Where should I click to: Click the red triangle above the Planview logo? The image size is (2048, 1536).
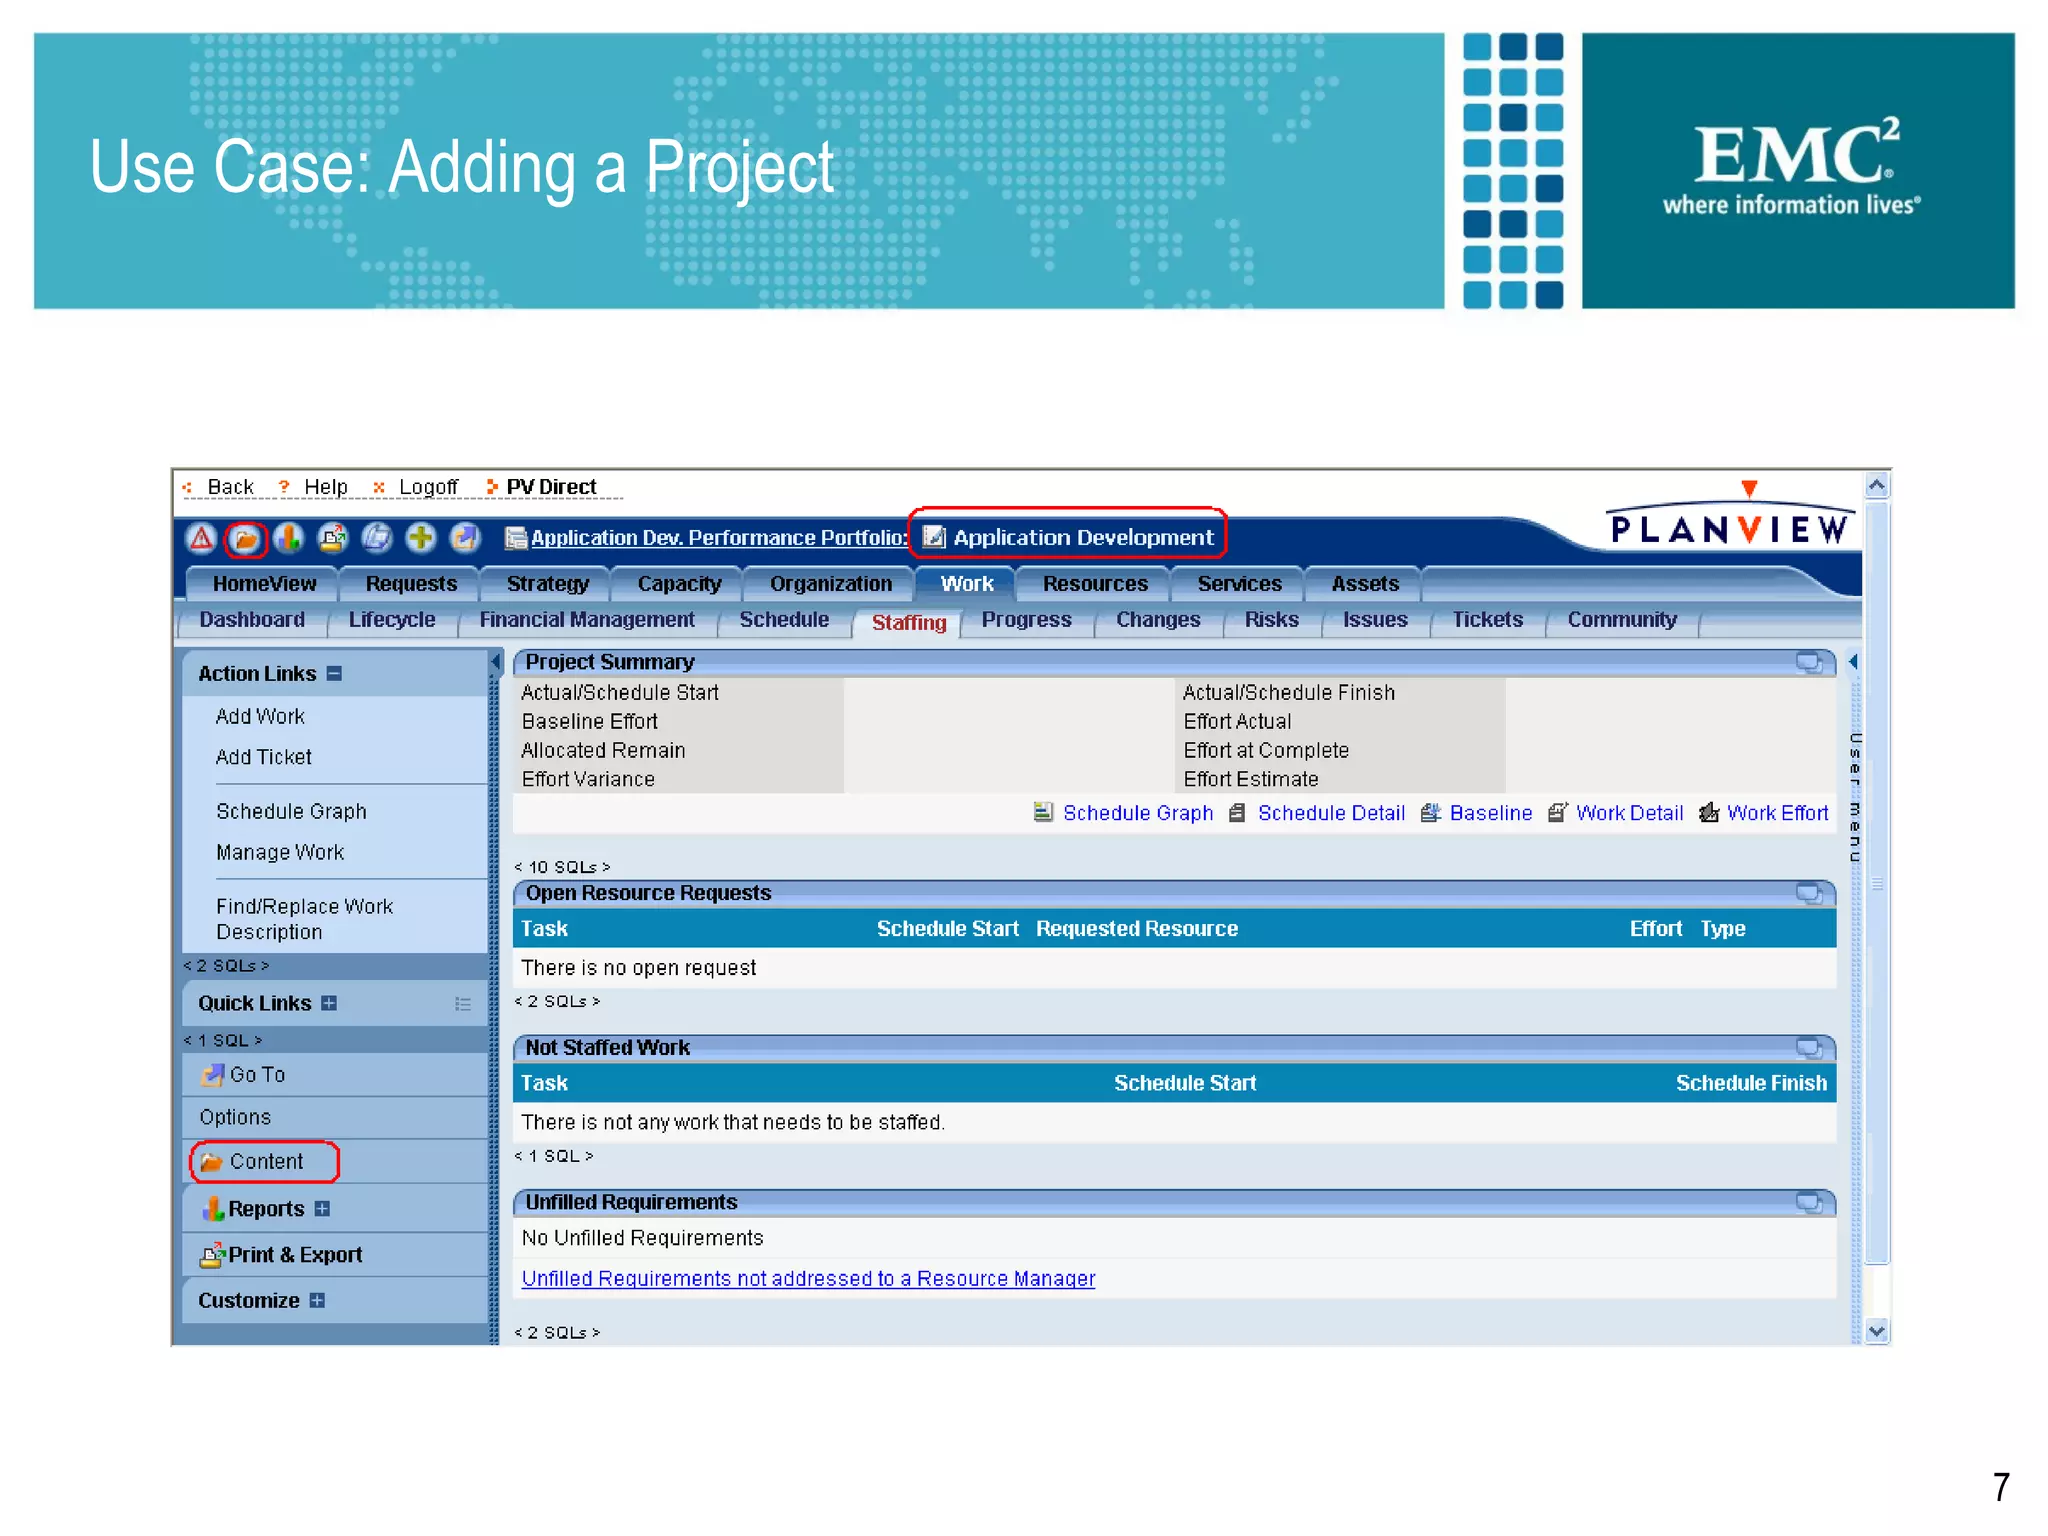tap(1749, 488)
